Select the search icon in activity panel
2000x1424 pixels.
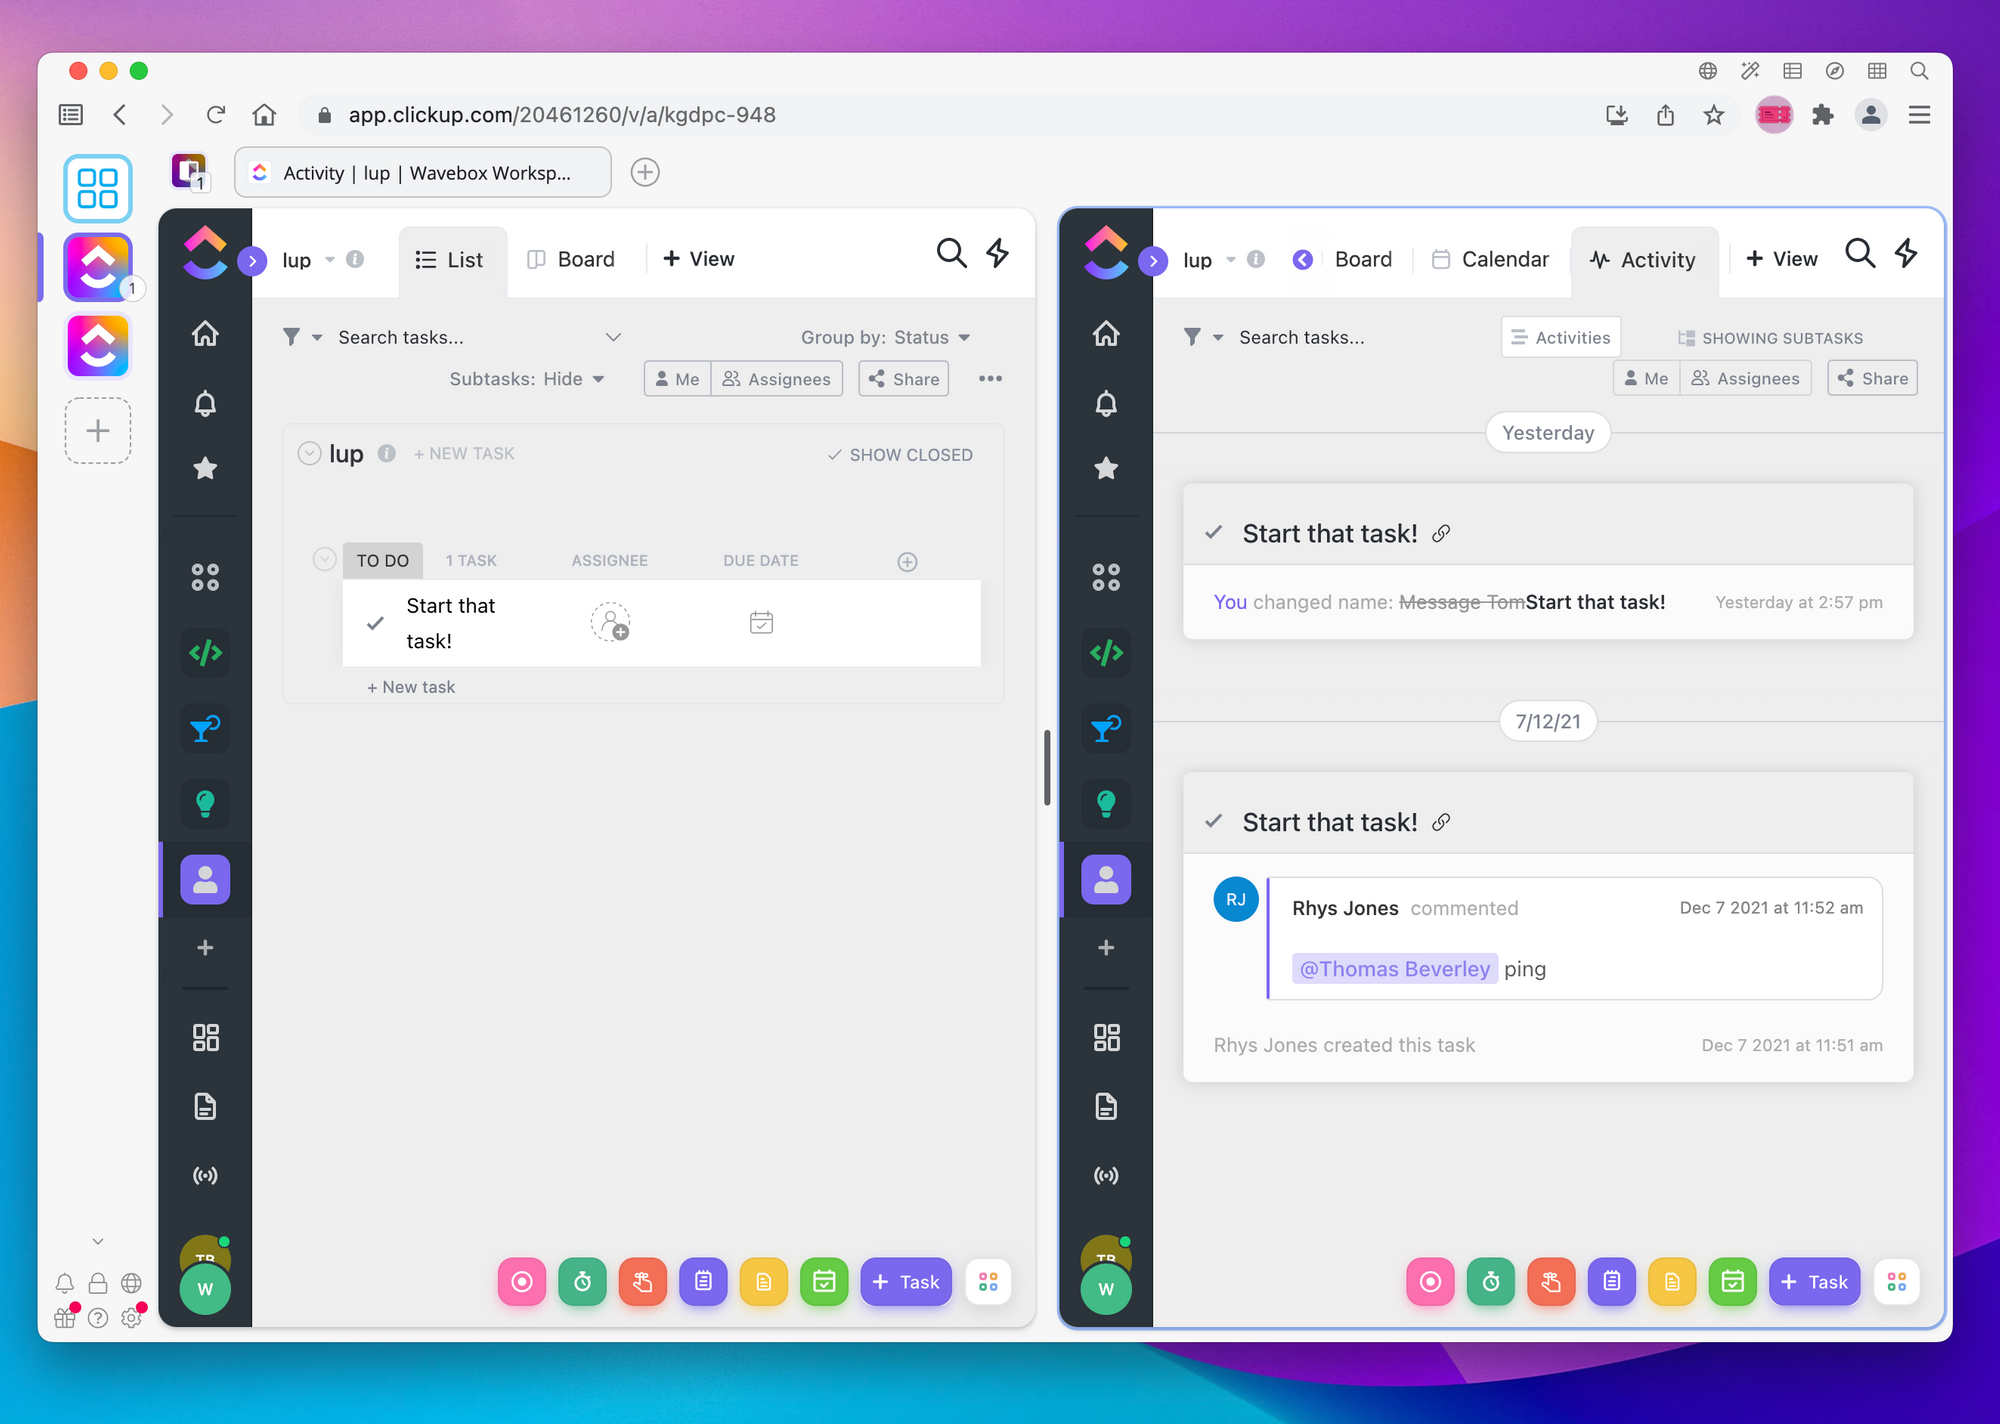point(1860,256)
